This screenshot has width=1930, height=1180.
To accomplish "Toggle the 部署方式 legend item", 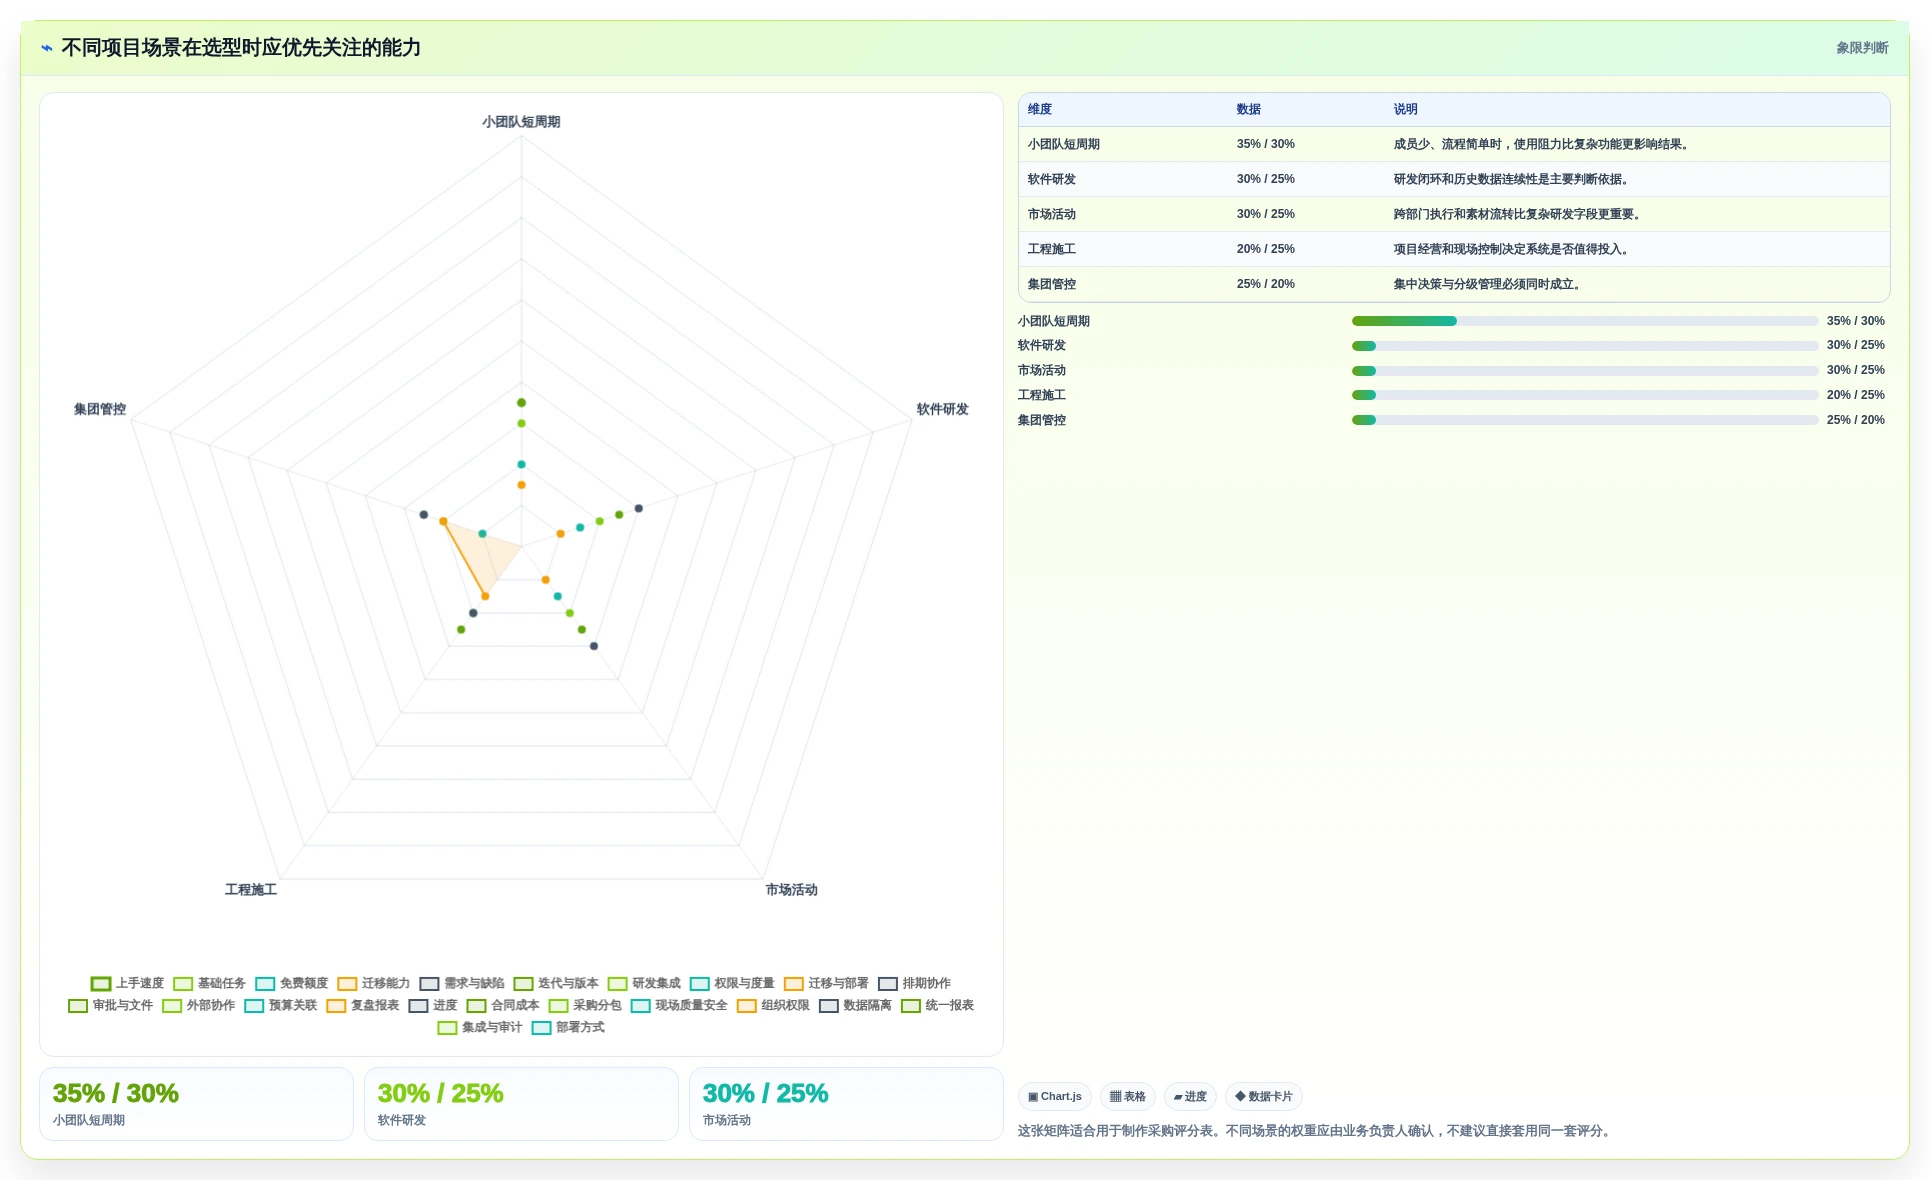I will point(567,1028).
